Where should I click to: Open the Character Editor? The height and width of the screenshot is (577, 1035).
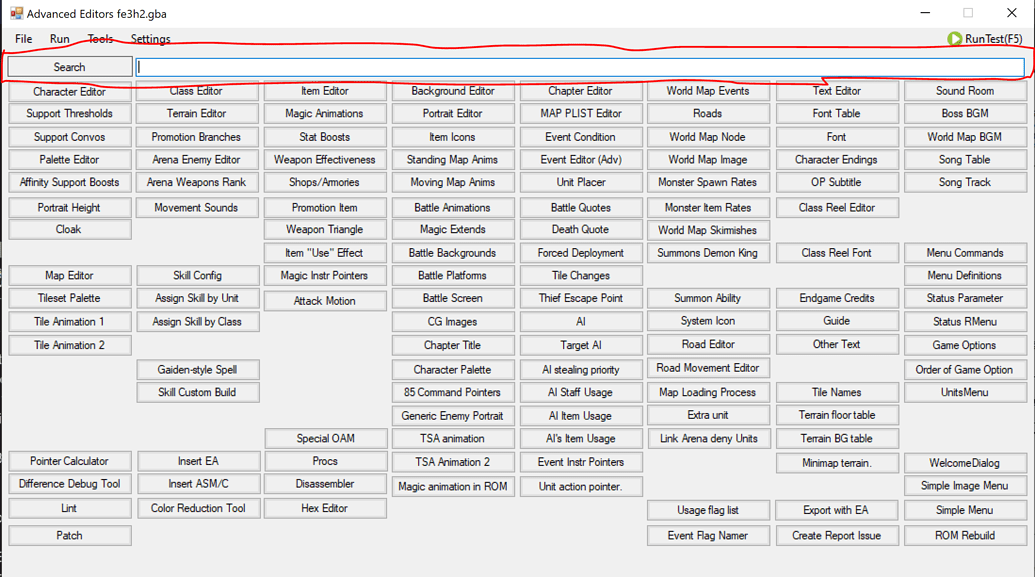tap(69, 92)
